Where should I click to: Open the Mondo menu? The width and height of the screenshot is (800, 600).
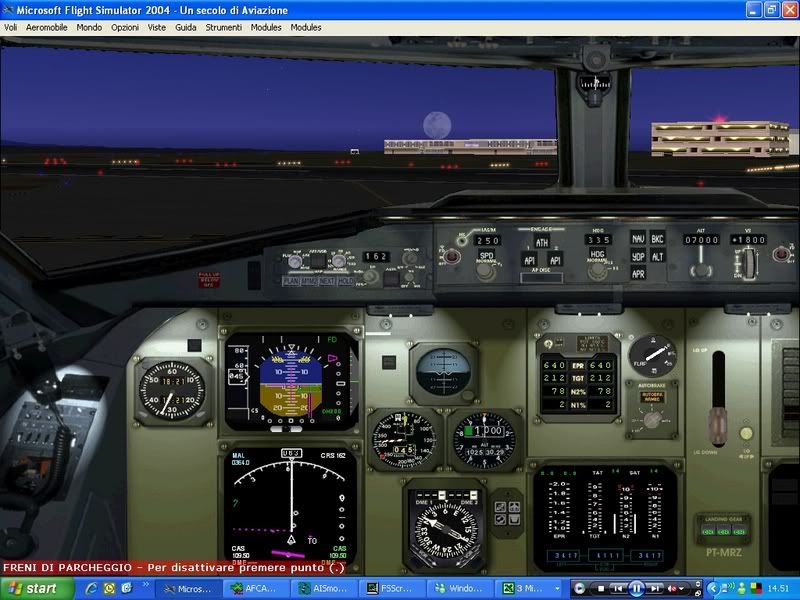click(x=89, y=28)
